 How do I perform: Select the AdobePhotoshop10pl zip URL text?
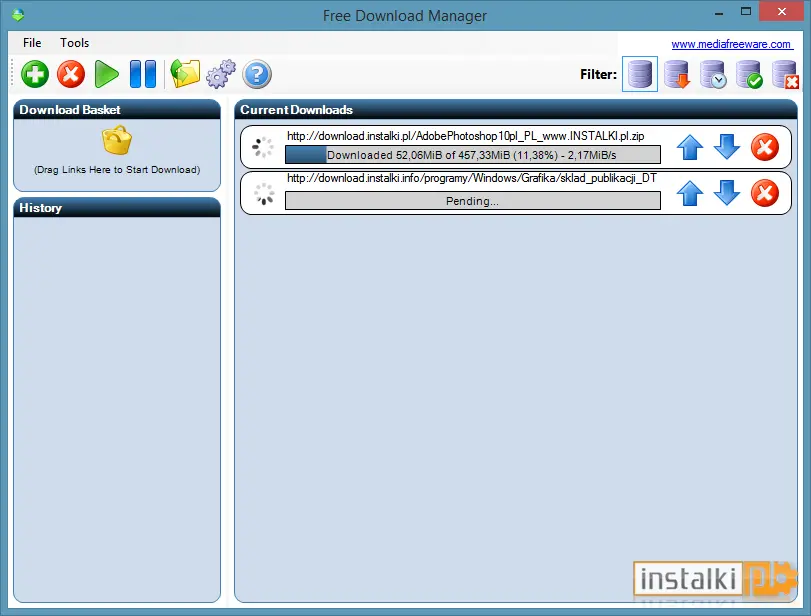pyautogui.click(x=465, y=136)
